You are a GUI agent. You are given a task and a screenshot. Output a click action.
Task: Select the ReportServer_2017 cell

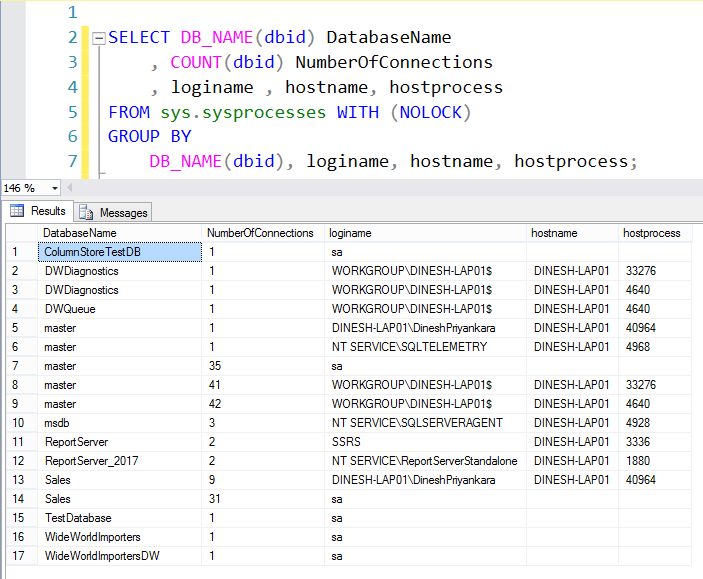(x=120, y=461)
